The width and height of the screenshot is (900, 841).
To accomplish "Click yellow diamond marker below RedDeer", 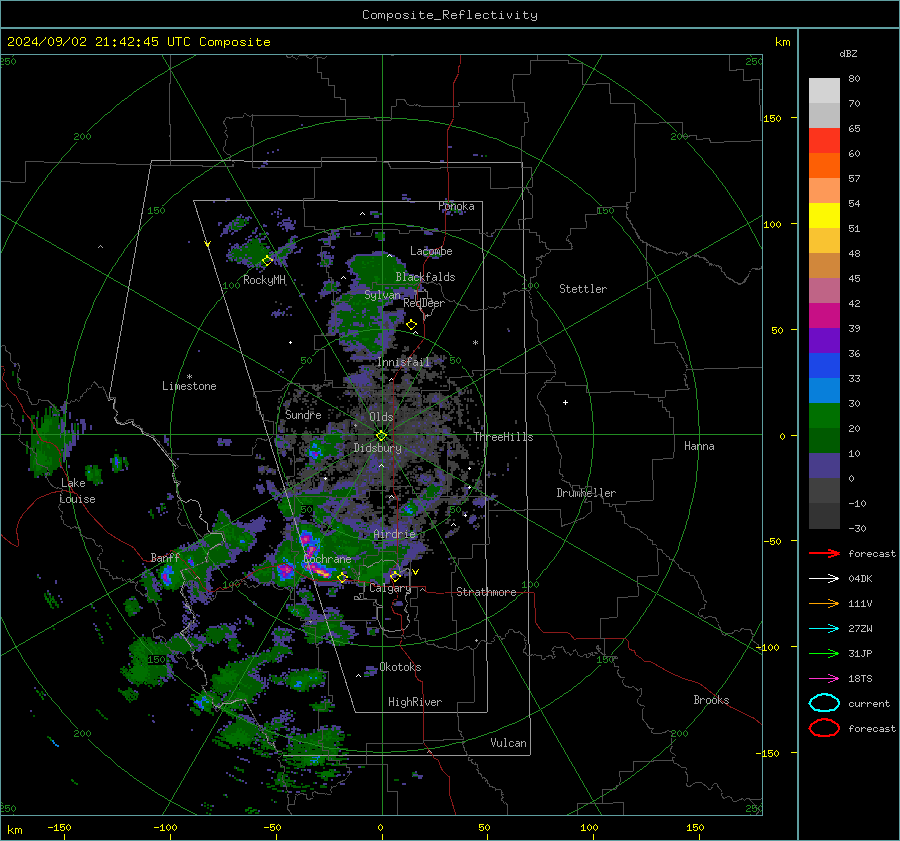I will [x=411, y=325].
